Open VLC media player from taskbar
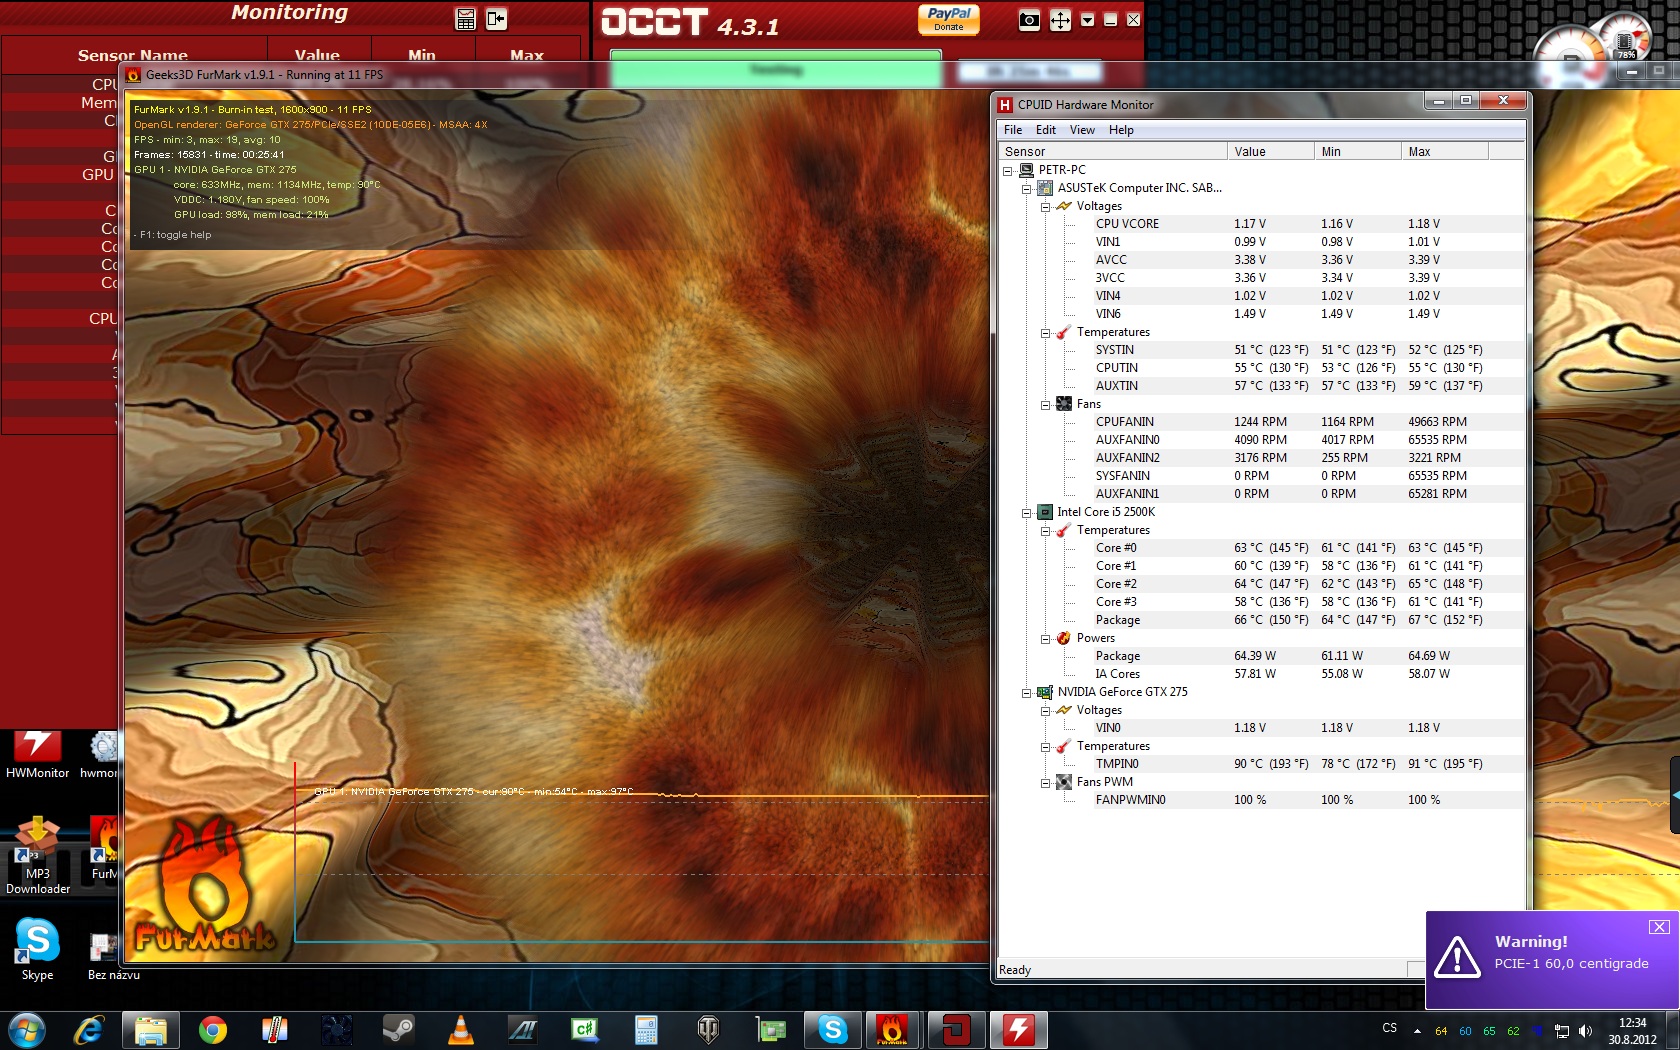This screenshot has height=1050, width=1680. (x=460, y=1030)
